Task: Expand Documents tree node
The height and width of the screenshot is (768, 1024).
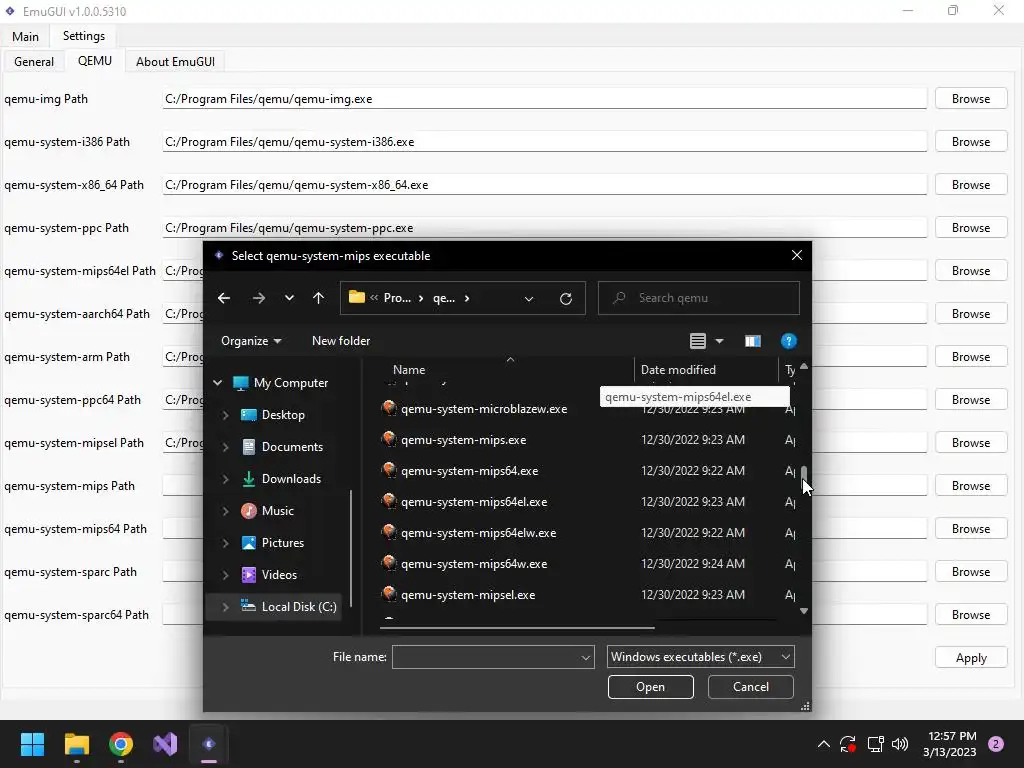Action: click(x=225, y=447)
